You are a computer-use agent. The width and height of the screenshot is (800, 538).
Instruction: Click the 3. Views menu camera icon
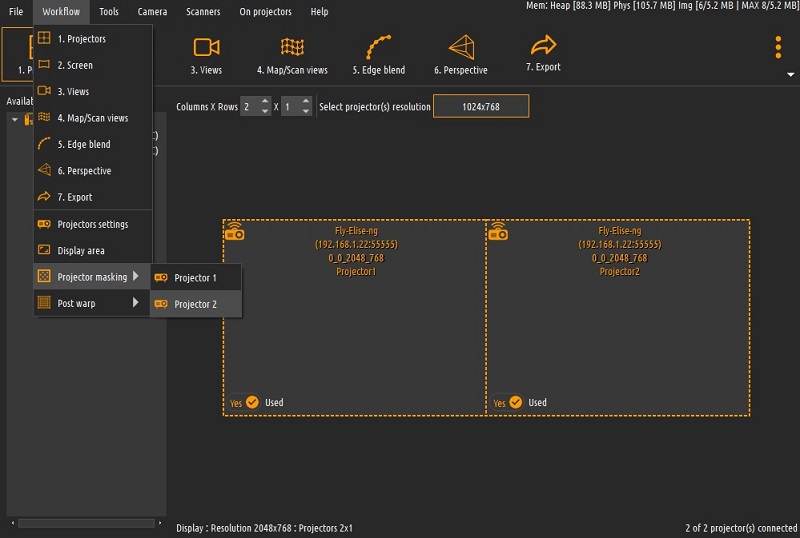pos(44,91)
